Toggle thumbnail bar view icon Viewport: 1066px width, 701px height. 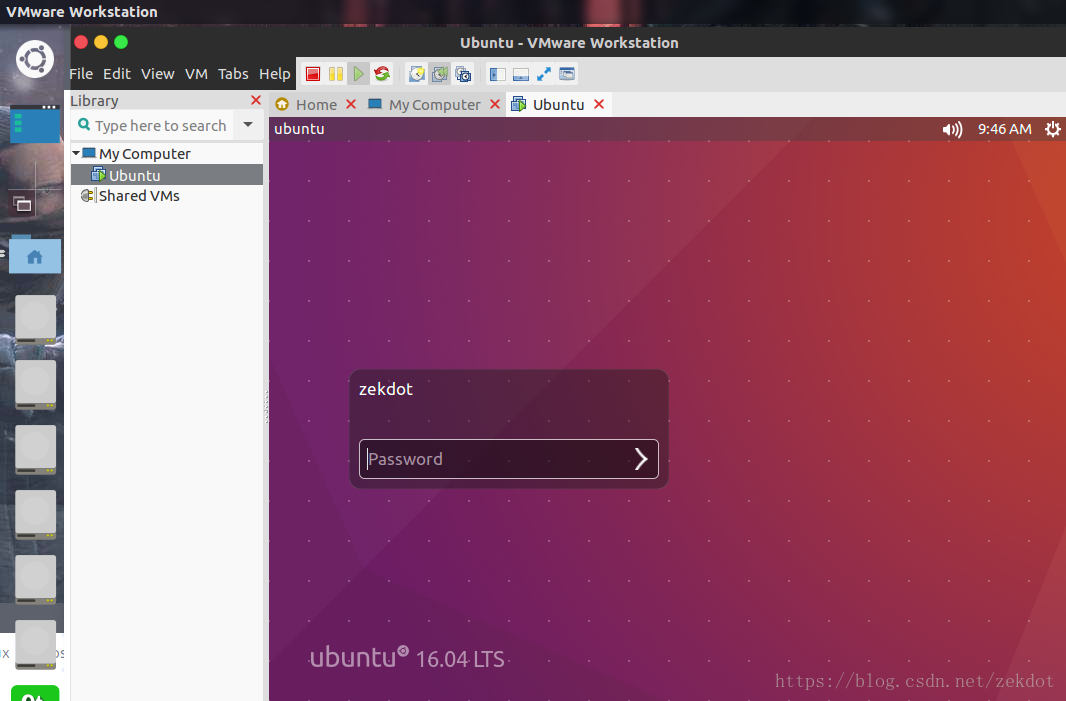coord(521,74)
